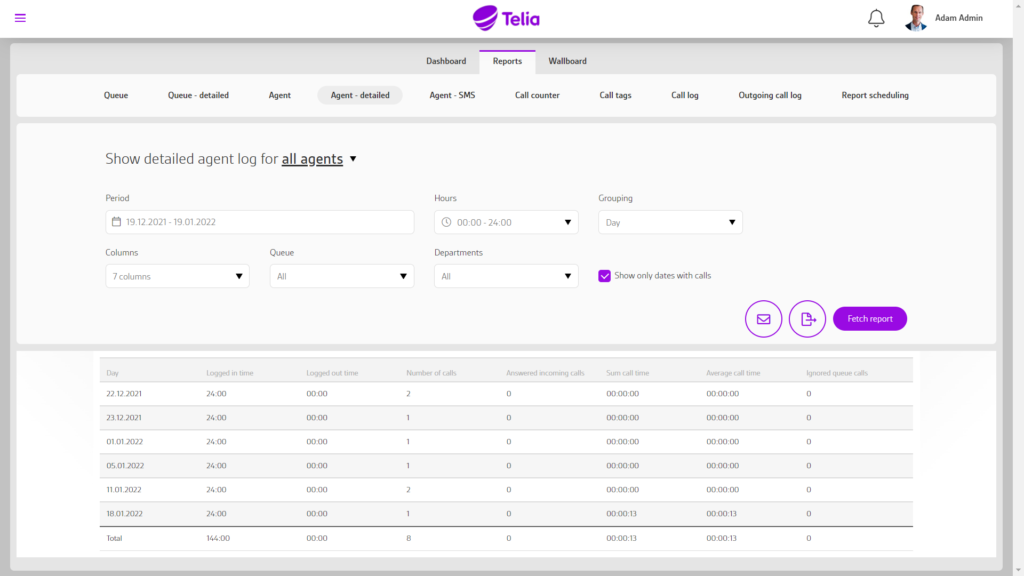The width and height of the screenshot is (1024, 576).
Task: Click the export report file icon
Action: [x=807, y=319]
